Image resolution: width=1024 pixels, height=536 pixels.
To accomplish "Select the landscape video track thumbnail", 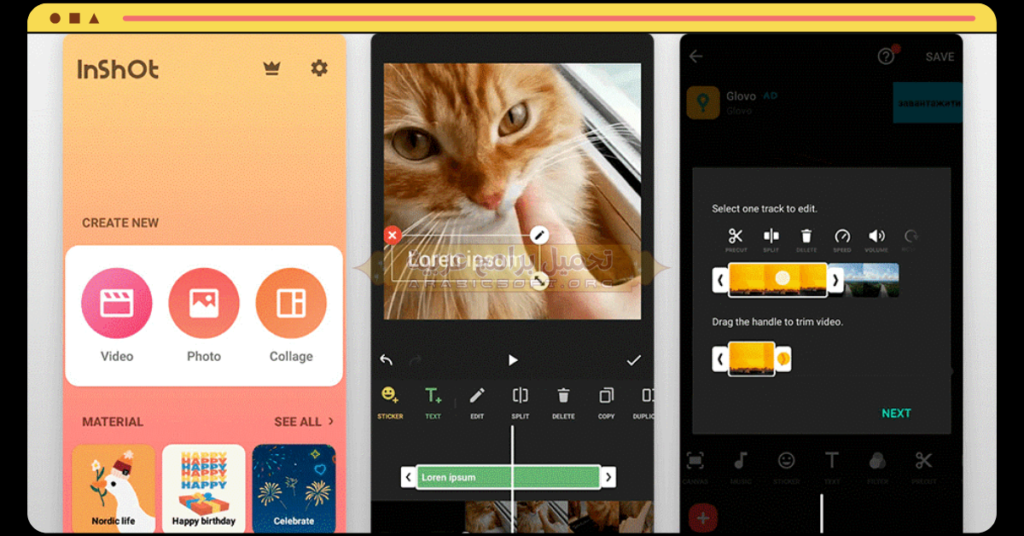I will click(871, 280).
